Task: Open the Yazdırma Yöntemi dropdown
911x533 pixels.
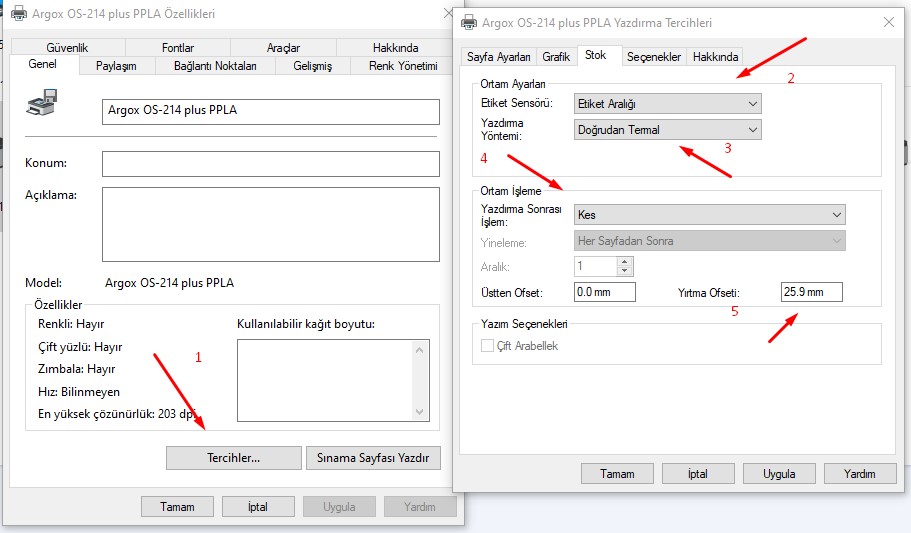Action: point(668,130)
